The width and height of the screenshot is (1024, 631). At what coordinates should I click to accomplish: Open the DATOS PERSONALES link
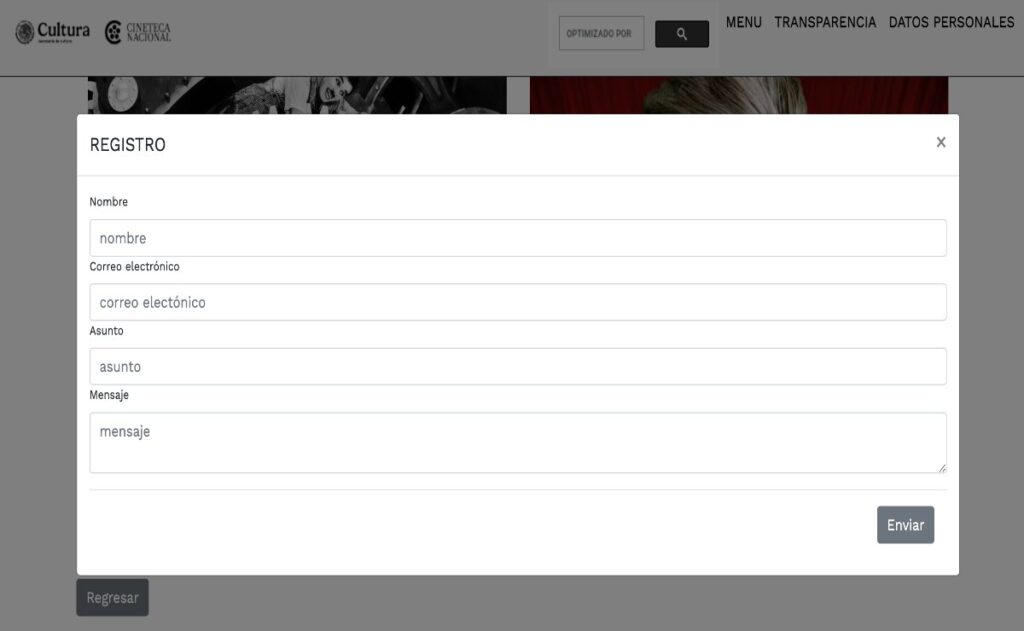coord(951,22)
